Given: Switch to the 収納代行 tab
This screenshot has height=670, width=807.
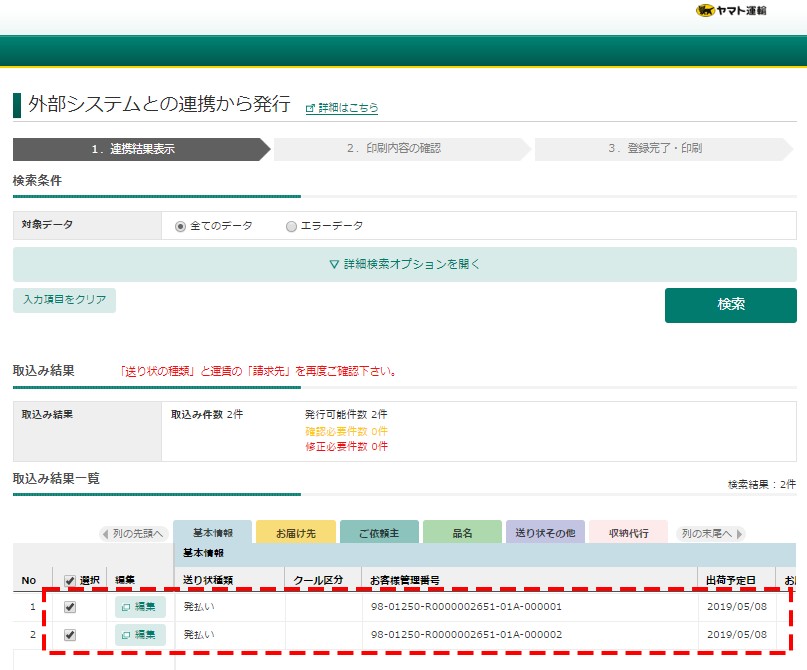Looking at the screenshot, I should click(x=628, y=533).
